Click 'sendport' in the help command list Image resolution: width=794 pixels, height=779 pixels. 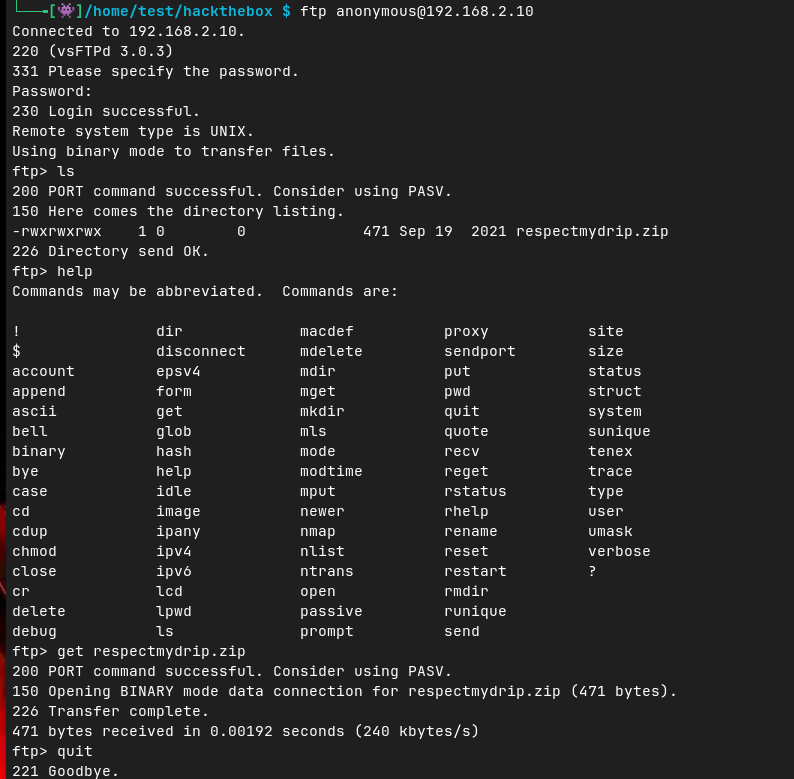480,351
